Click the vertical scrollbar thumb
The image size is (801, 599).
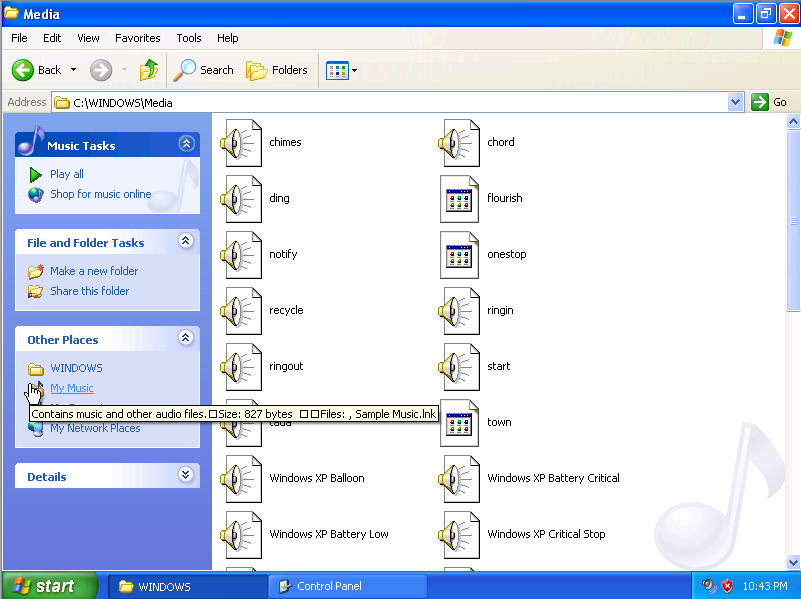[x=793, y=220]
